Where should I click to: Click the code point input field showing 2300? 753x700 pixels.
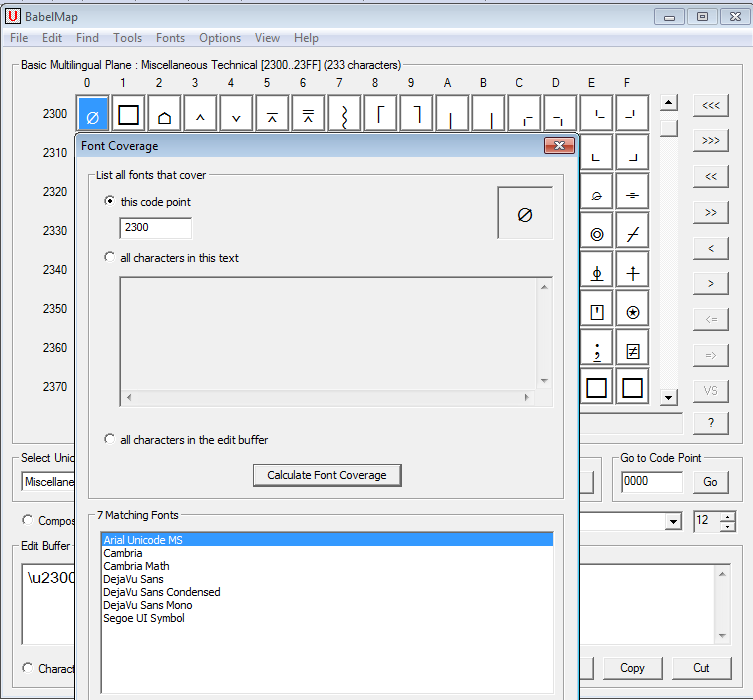coord(156,228)
